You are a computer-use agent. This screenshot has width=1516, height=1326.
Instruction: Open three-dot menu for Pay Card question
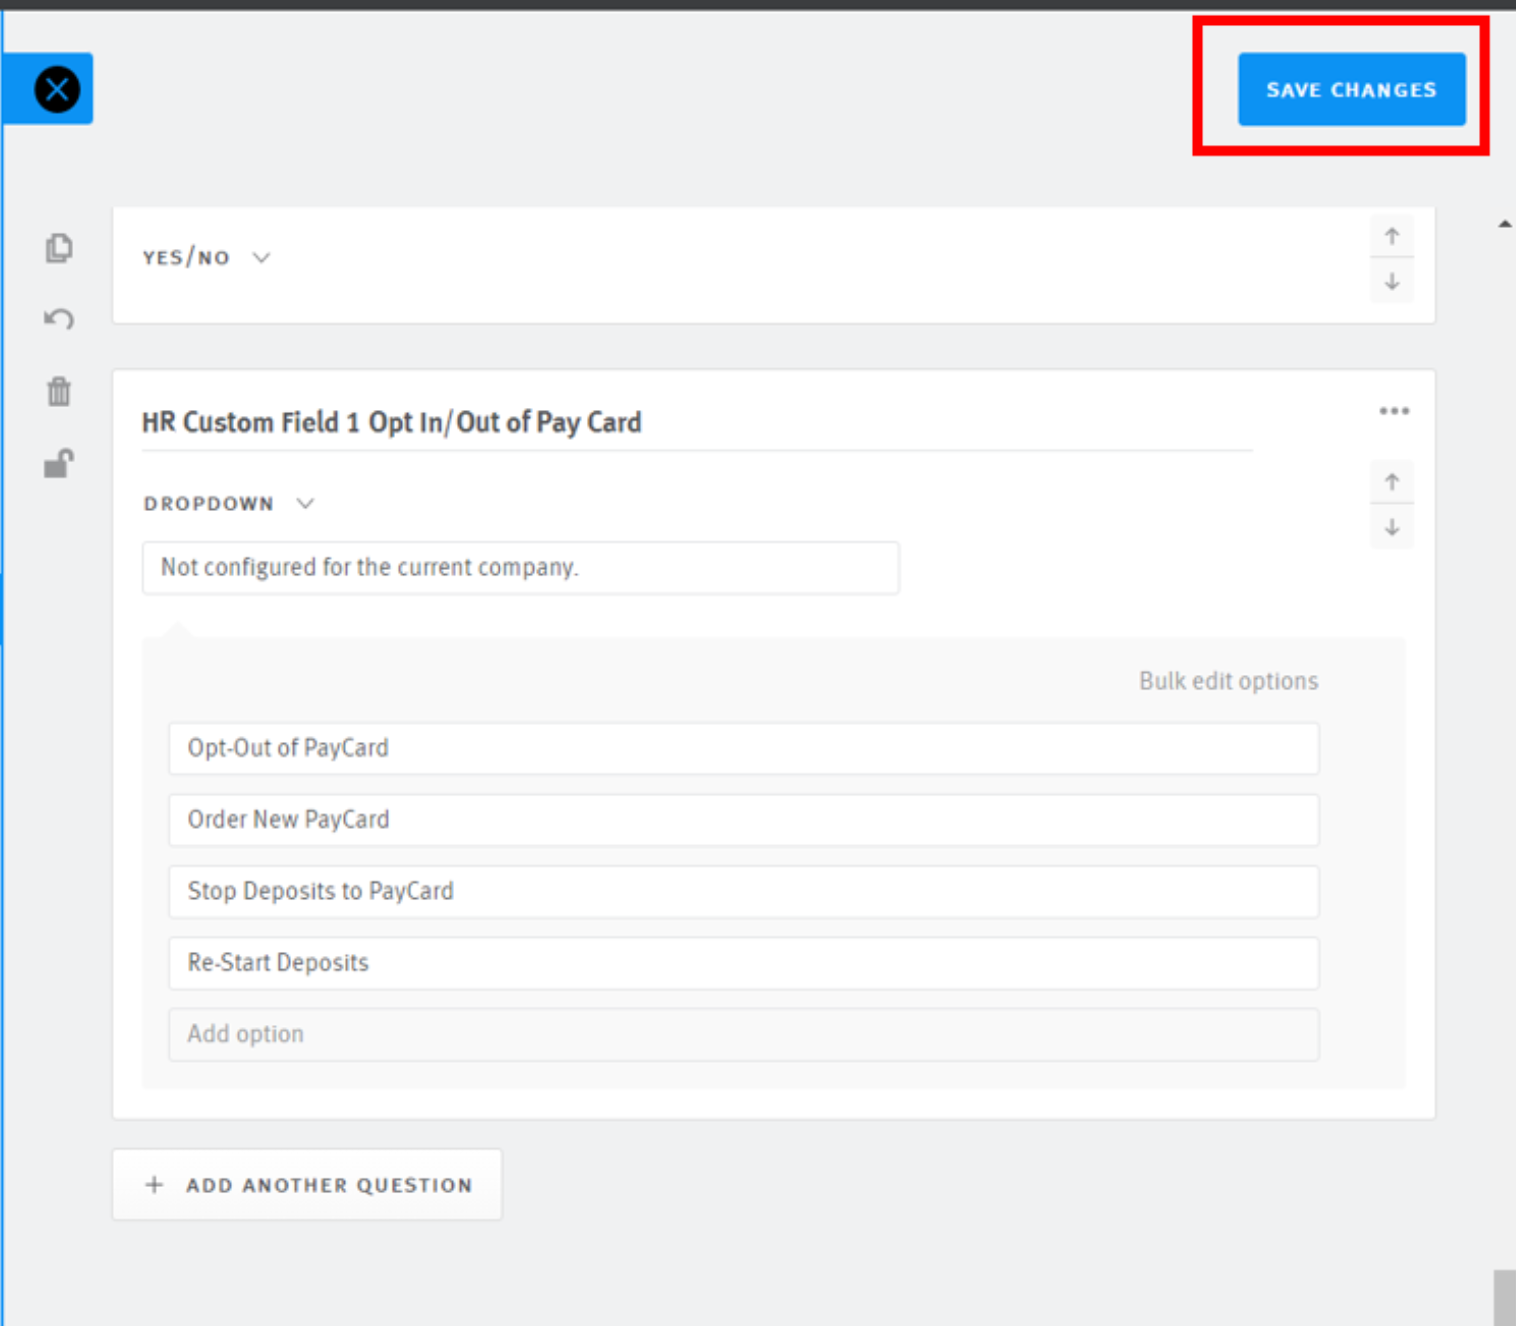coord(1393,411)
